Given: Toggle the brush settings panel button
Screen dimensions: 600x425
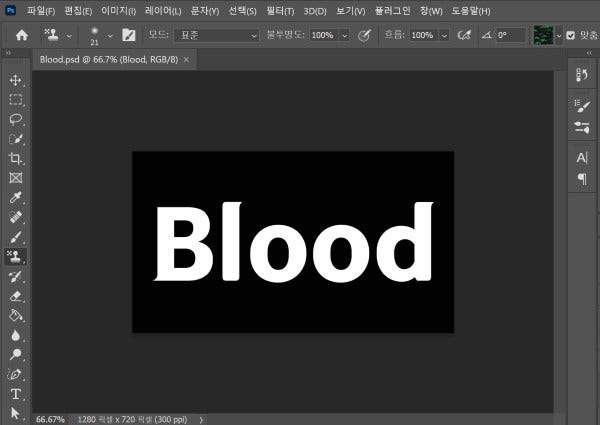Looking at the screenshot, I should click(129, 35).
